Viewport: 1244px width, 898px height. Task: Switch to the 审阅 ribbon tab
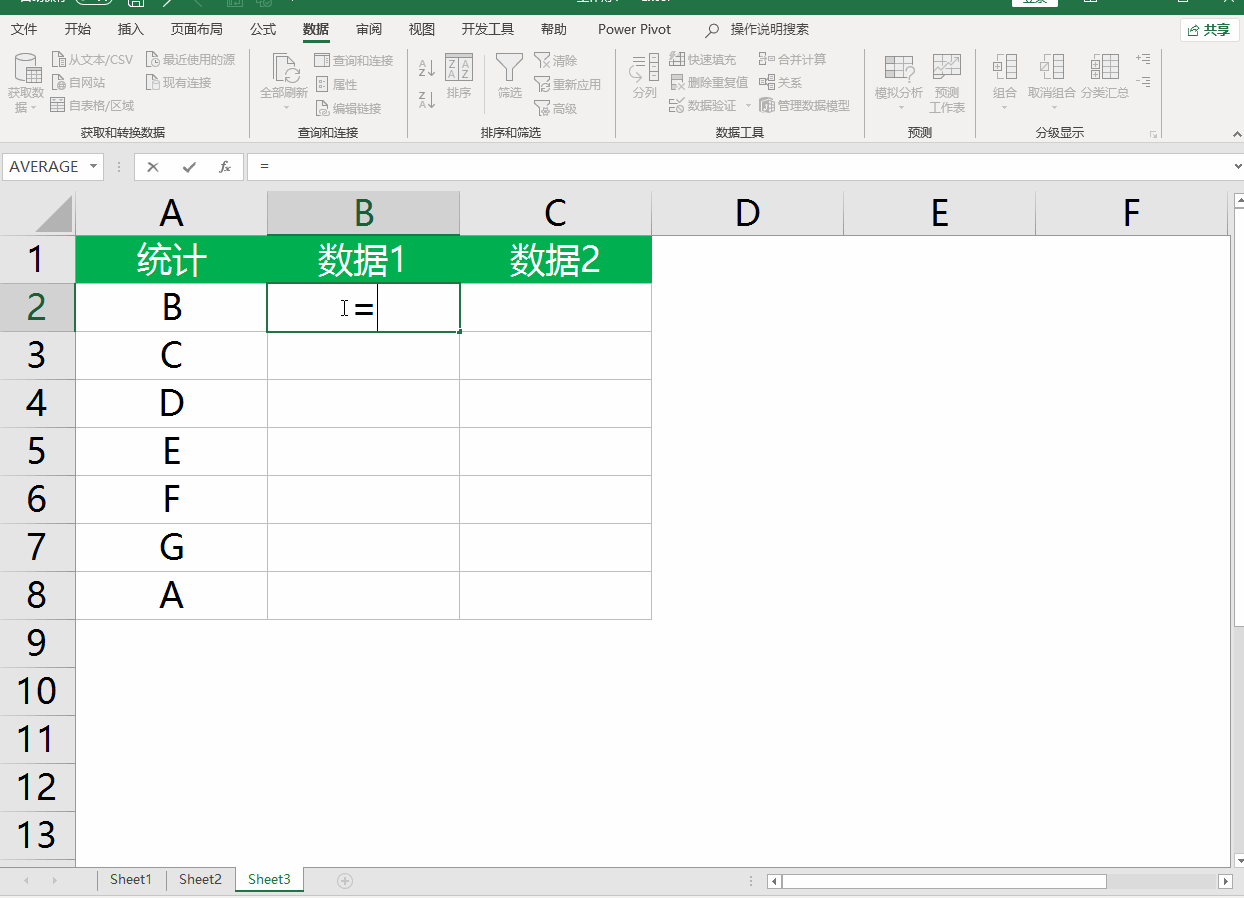point(369,29)
